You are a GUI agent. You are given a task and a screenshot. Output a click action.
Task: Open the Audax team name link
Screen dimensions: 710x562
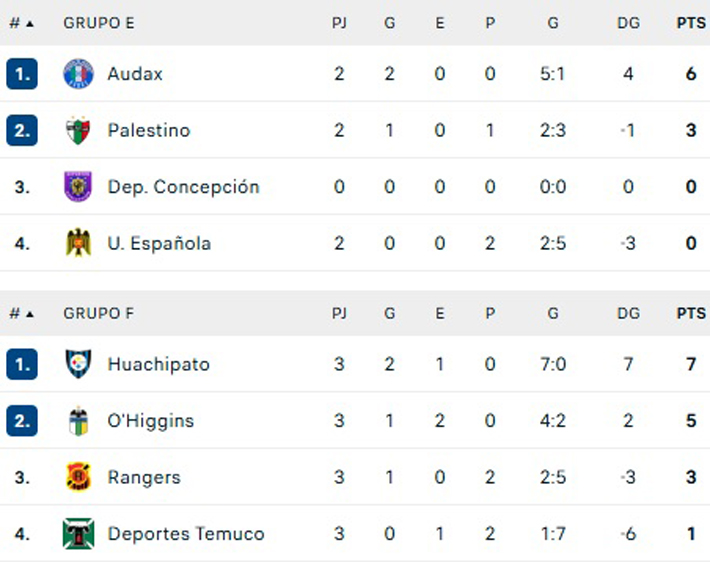click(x=135, y=74)
